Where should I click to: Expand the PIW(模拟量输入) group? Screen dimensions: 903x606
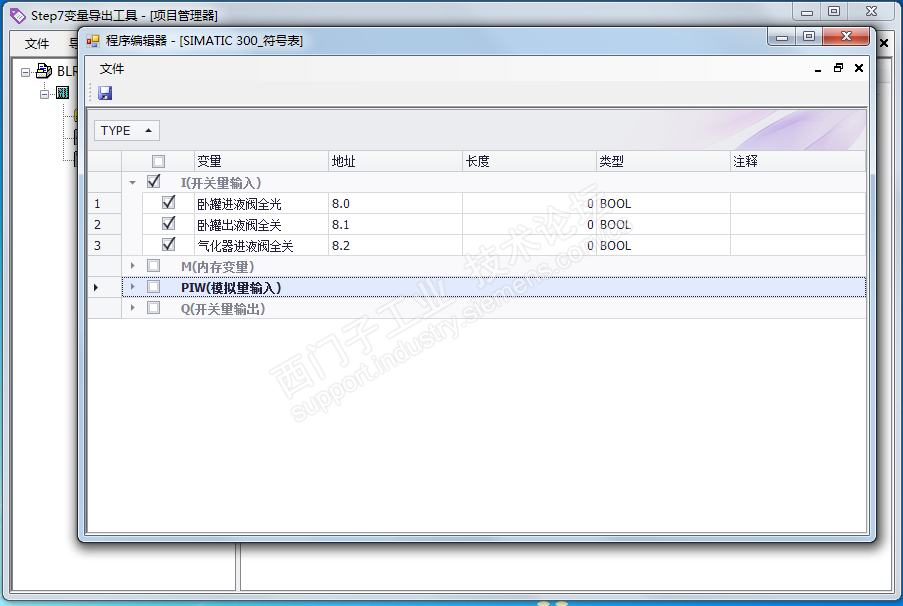[133, 286]
